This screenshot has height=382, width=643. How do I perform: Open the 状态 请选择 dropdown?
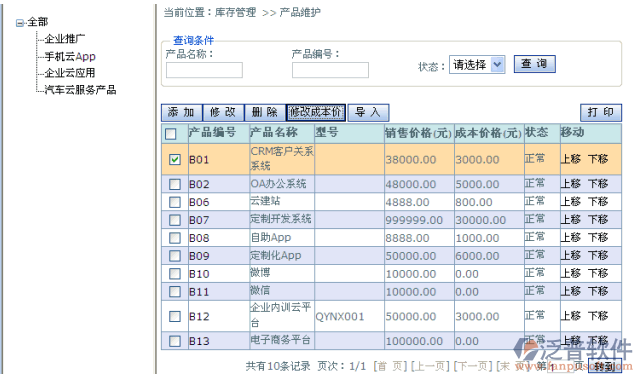477,65
